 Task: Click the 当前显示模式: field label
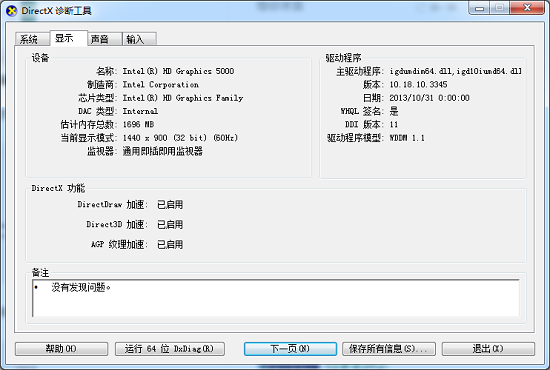[89, 138]
